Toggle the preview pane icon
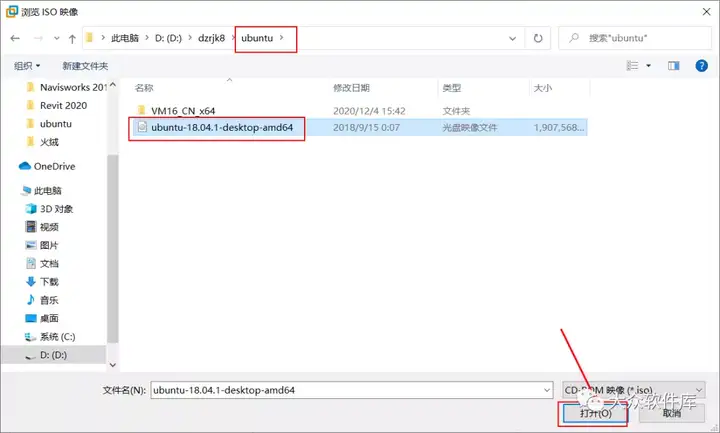The width and height of the screenshot is (720, 433). [x=673, y=66]
